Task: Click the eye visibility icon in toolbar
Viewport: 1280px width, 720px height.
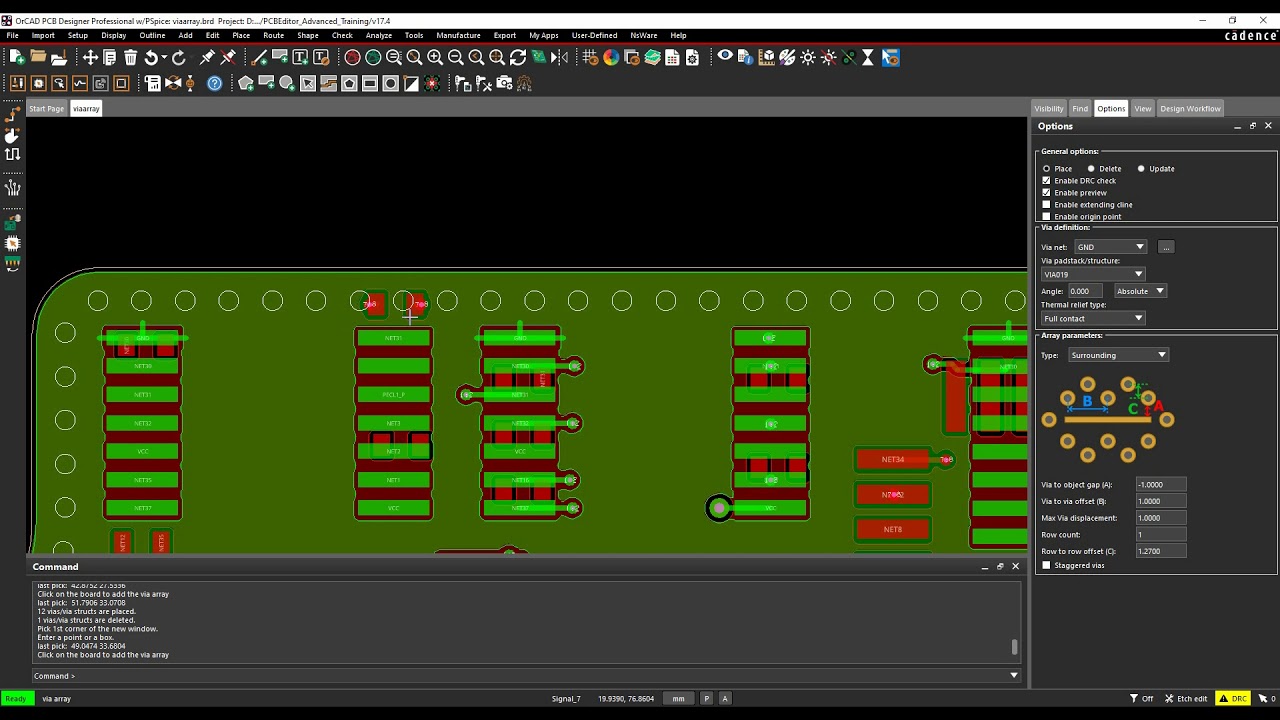Action: [725, 57]
